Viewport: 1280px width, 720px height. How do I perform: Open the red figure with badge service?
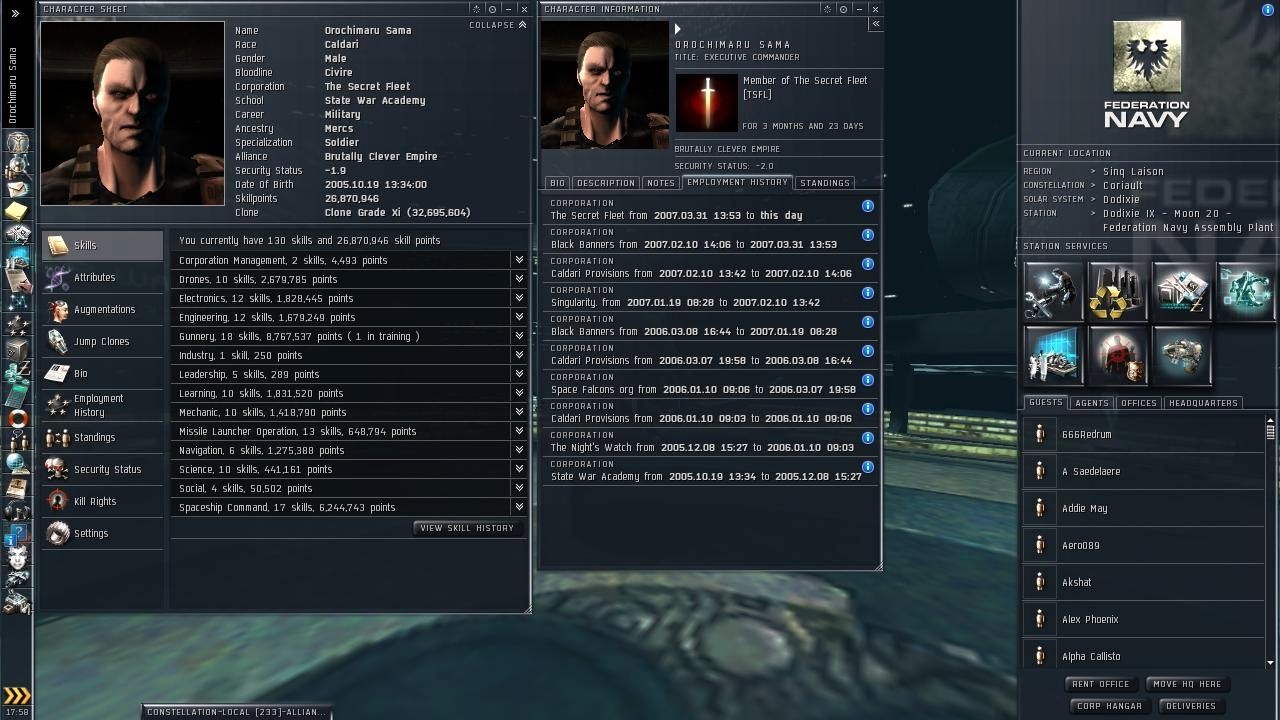[x=1117, y=355]
